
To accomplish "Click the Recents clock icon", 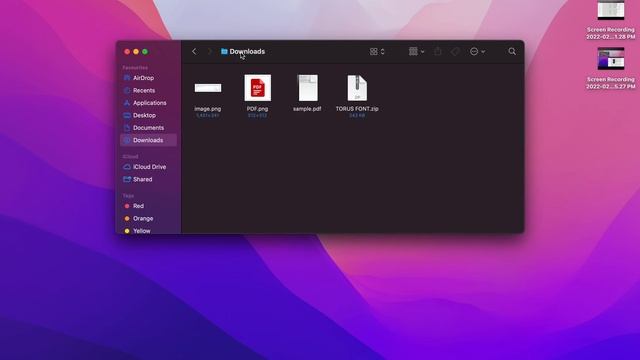I will point(127,90).
